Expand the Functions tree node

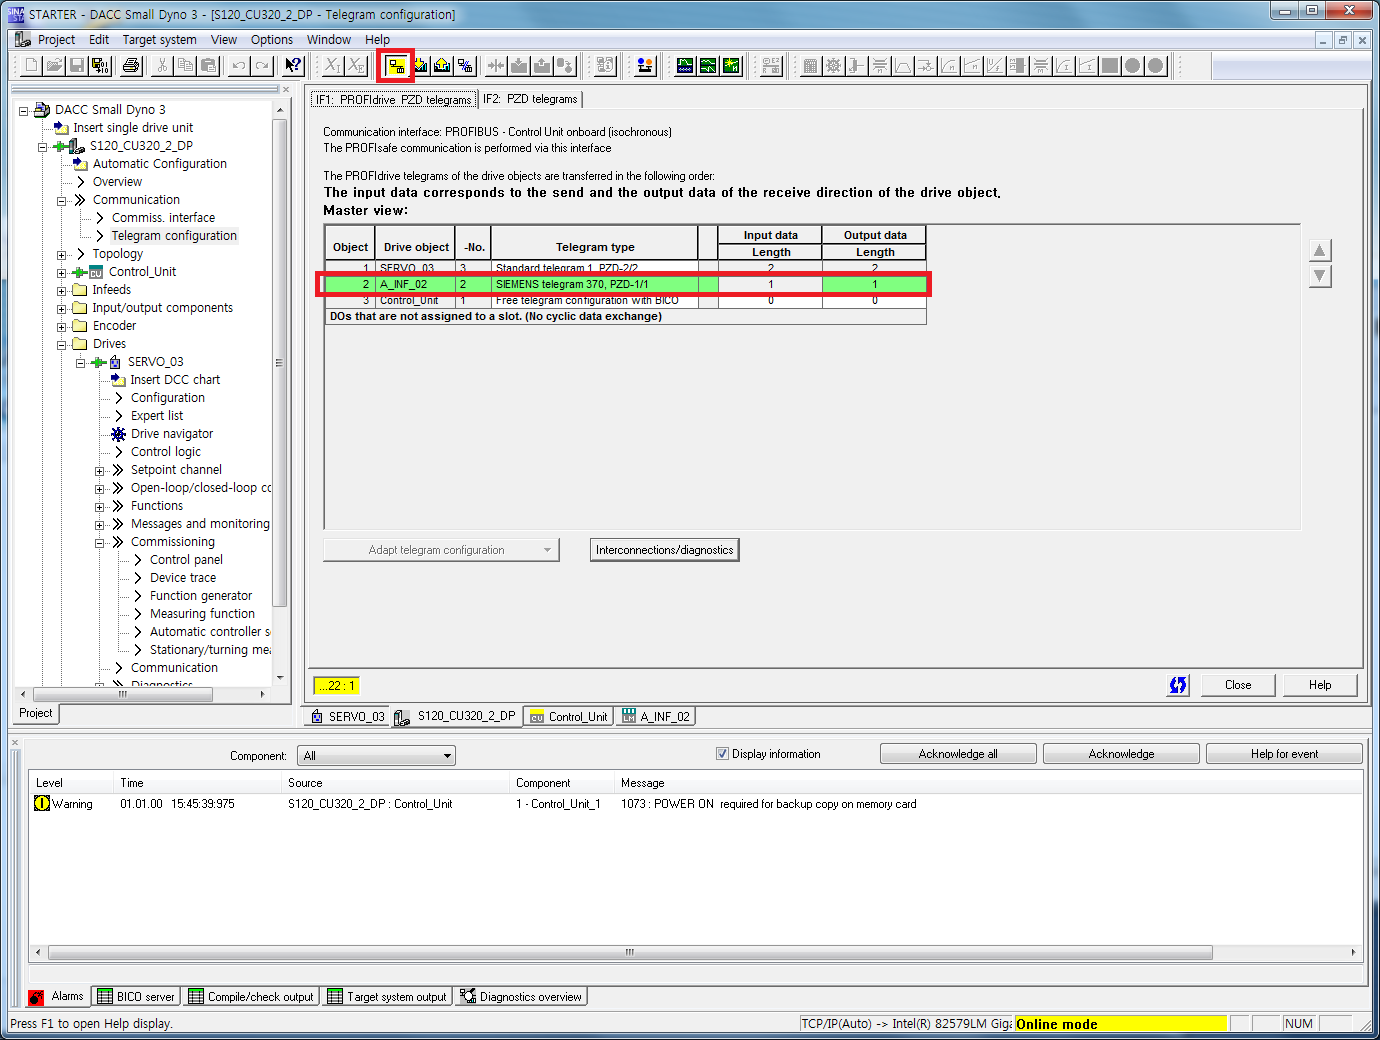(99, 507)
